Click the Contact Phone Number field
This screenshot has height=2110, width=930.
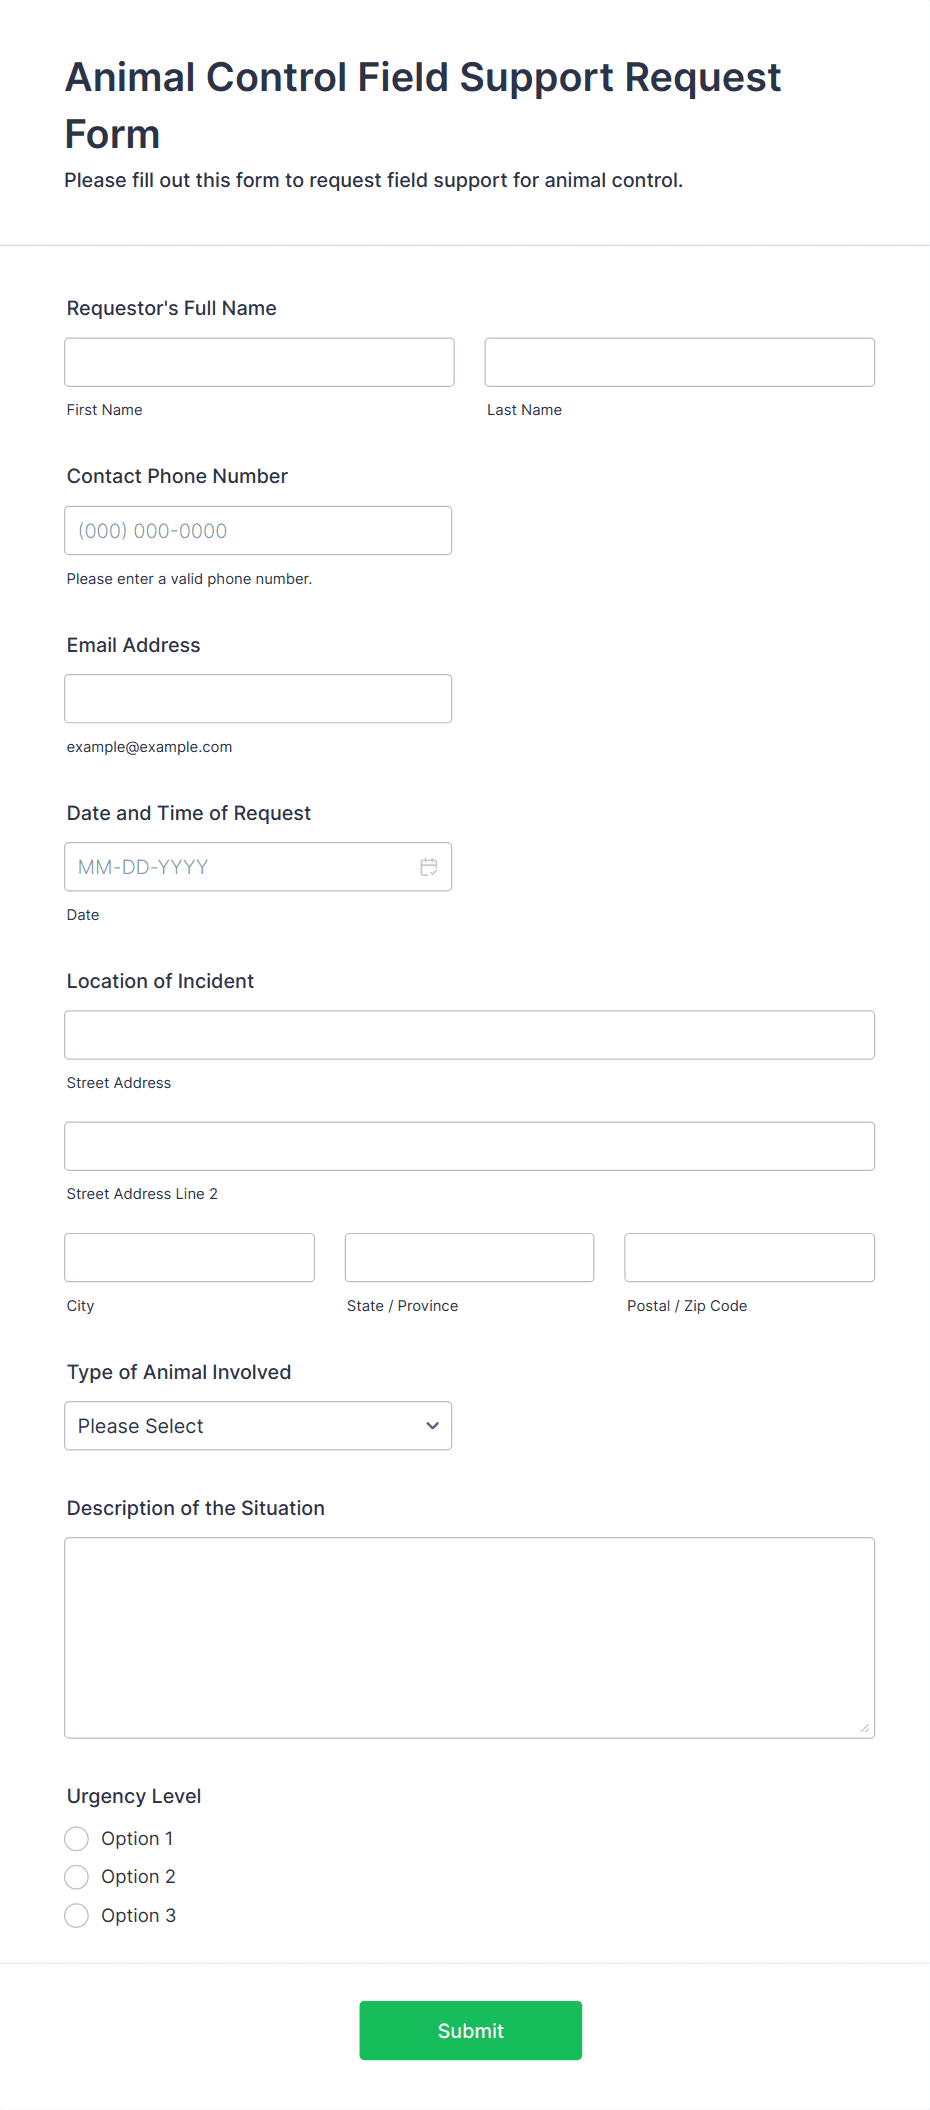tap(257, 531)
